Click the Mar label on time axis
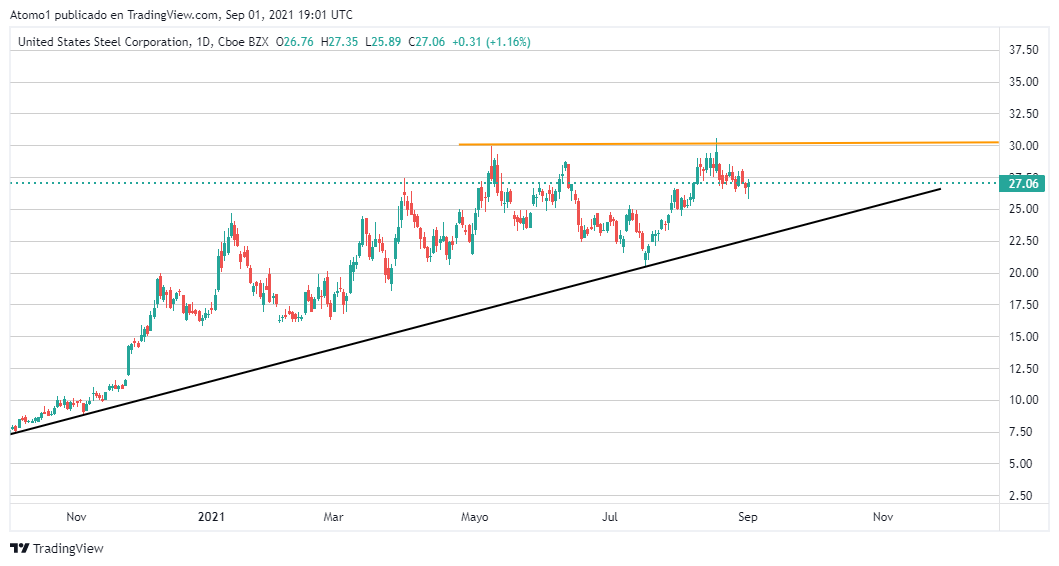This screenshot has width=1059, height=566. pyautogui.click(x=334, y=517)
